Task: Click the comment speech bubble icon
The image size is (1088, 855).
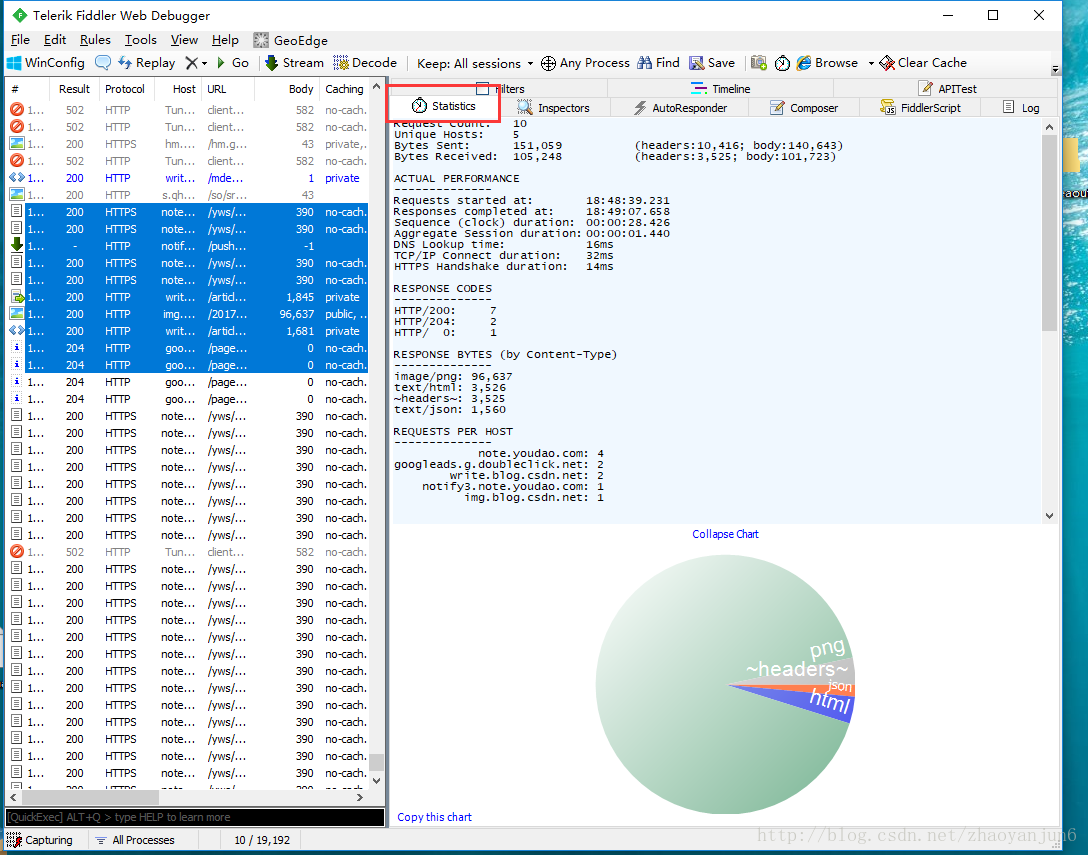Action: (103, 63)
